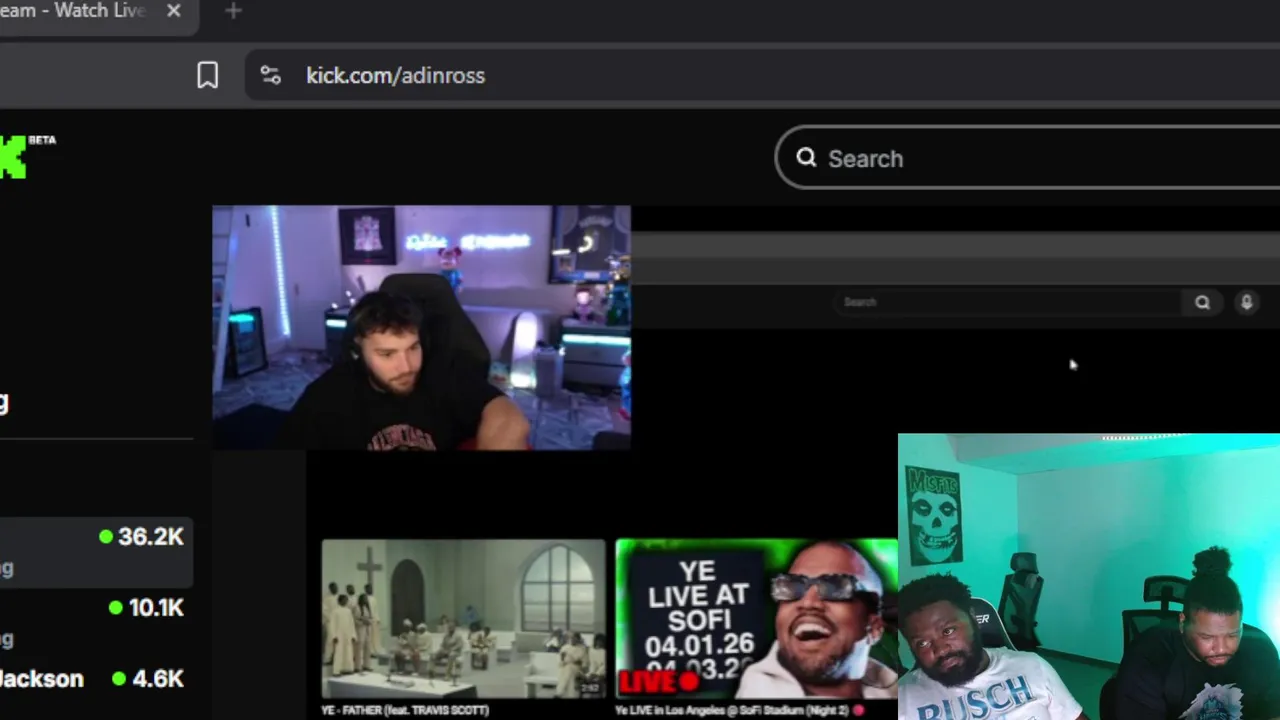Bookmark this page with the bookmark icon
Viewport: 1280px width, 720px height.
click(207, 75)
